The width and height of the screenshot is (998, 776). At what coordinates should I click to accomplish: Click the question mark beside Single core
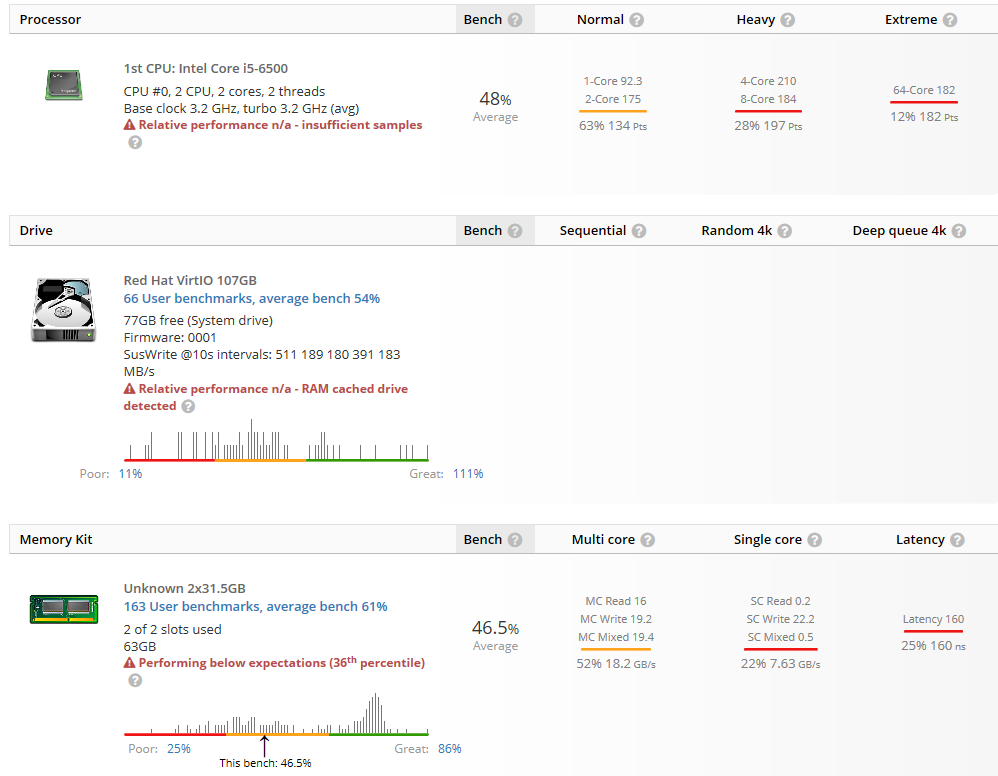pyautogui.click(x=815, y=540)
